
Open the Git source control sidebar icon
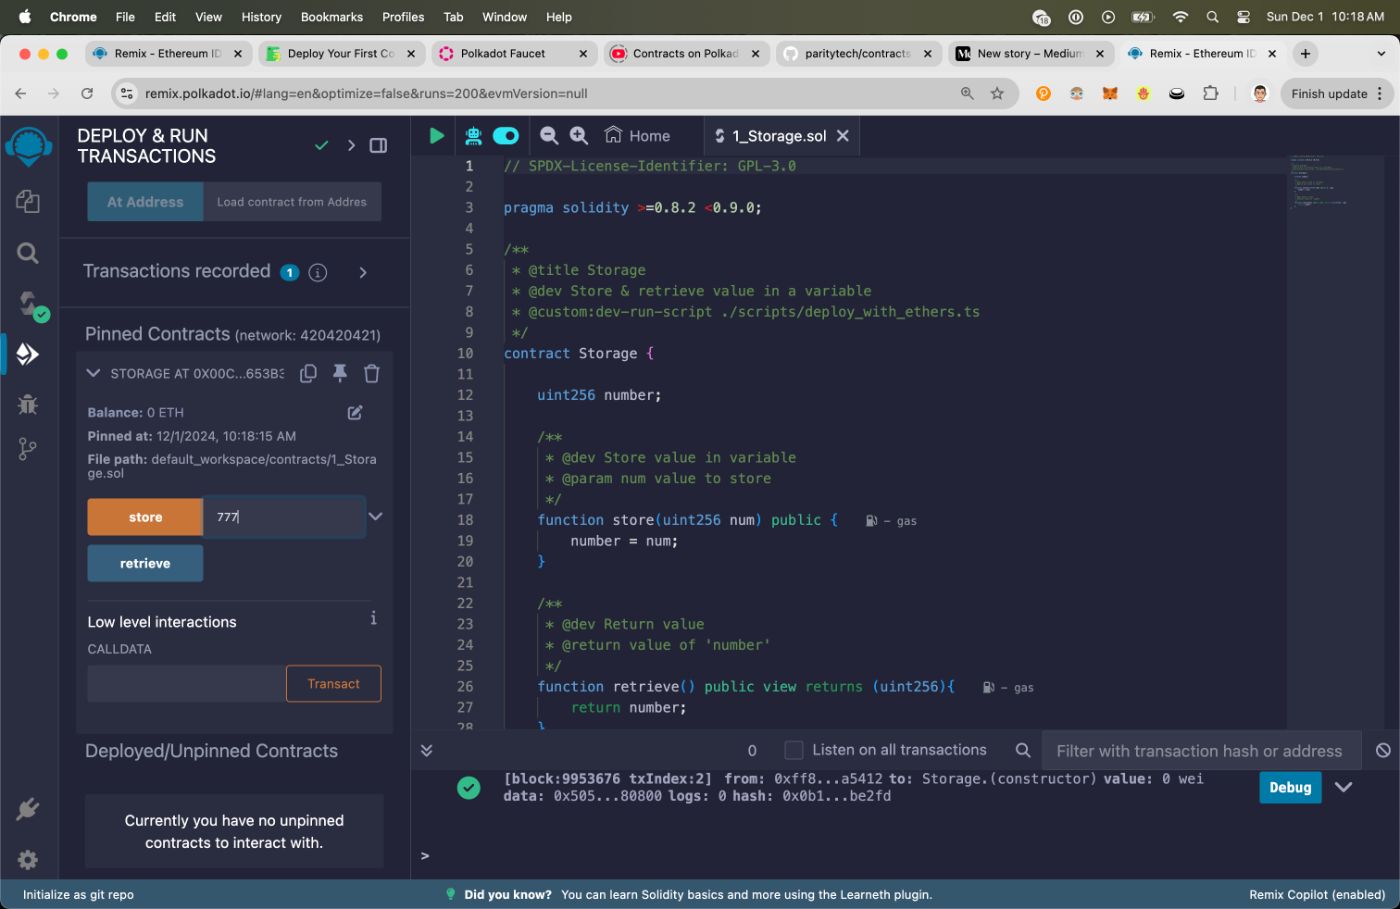(28, 450)
